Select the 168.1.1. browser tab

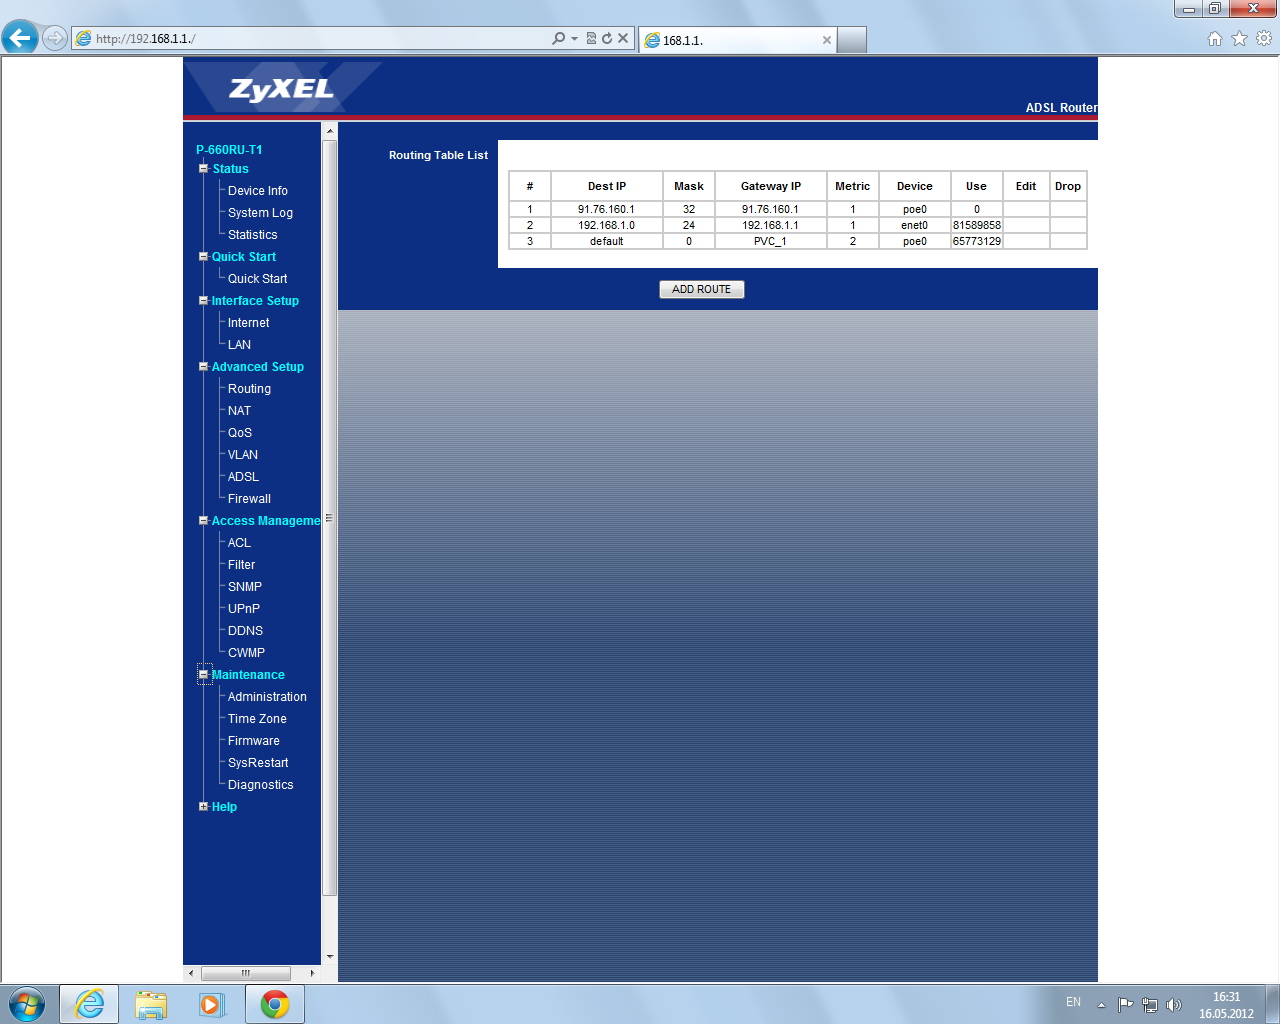(x=737, y=40)
